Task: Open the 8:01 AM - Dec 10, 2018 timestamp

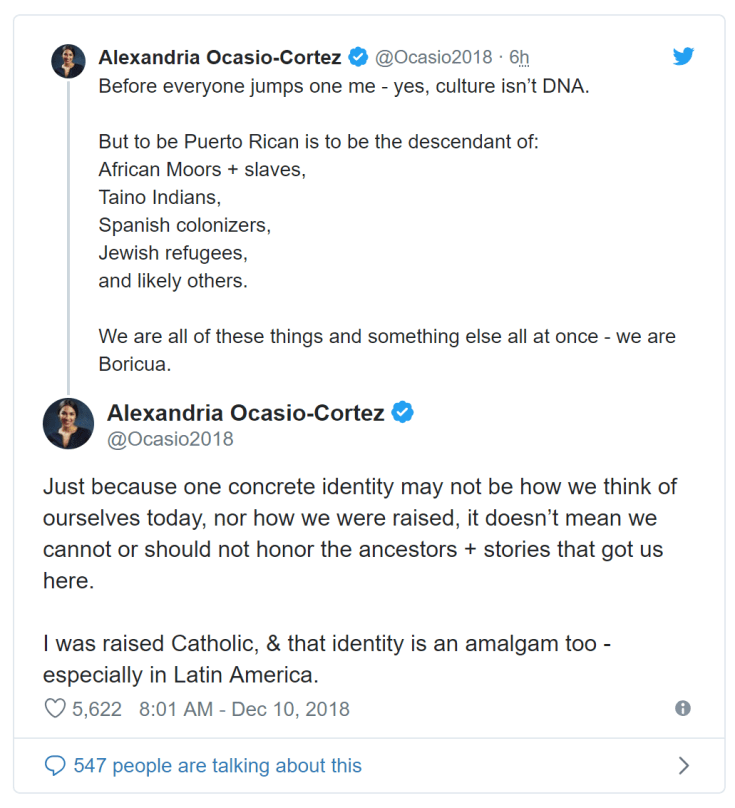Action: (244, 709)
